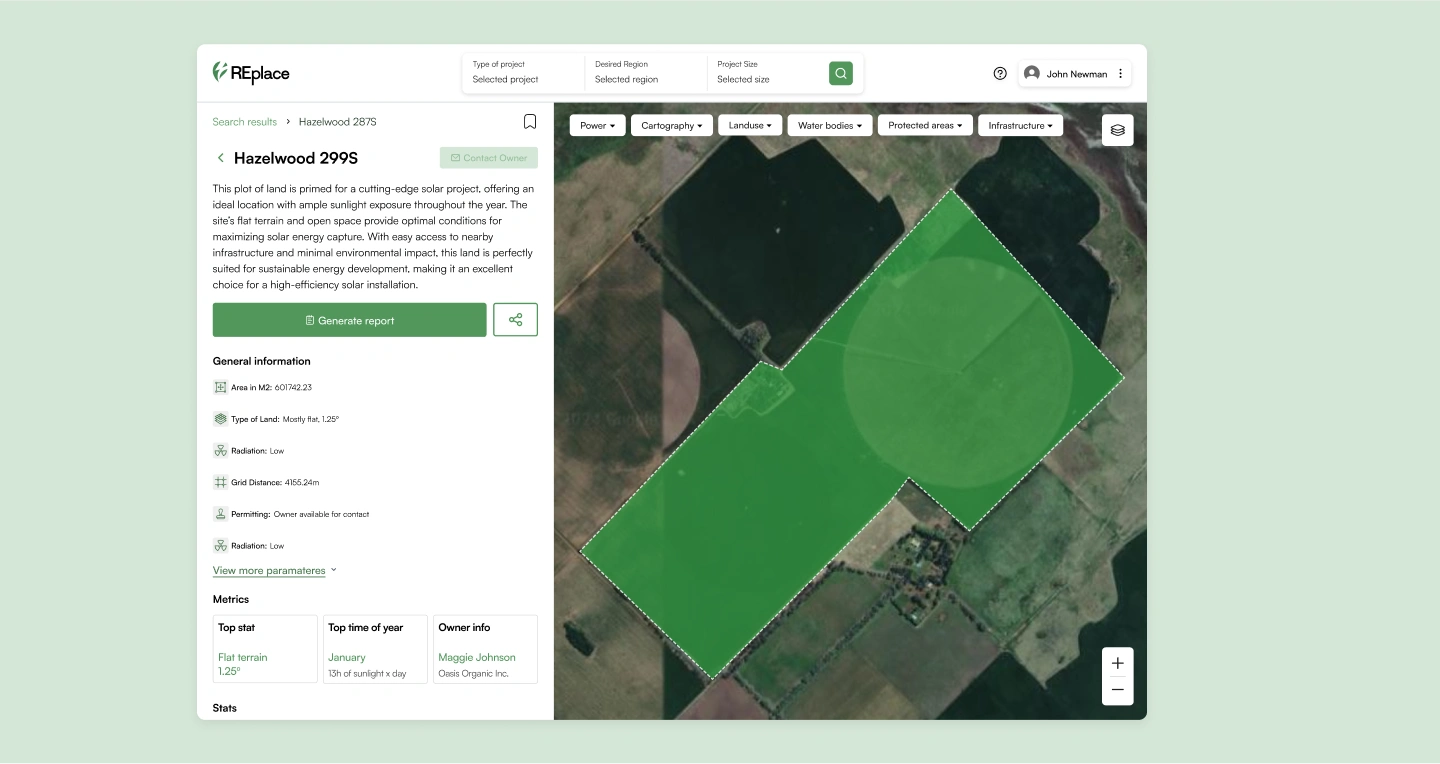
Task: Click Generate report button
Action: (x=349, y=320)
